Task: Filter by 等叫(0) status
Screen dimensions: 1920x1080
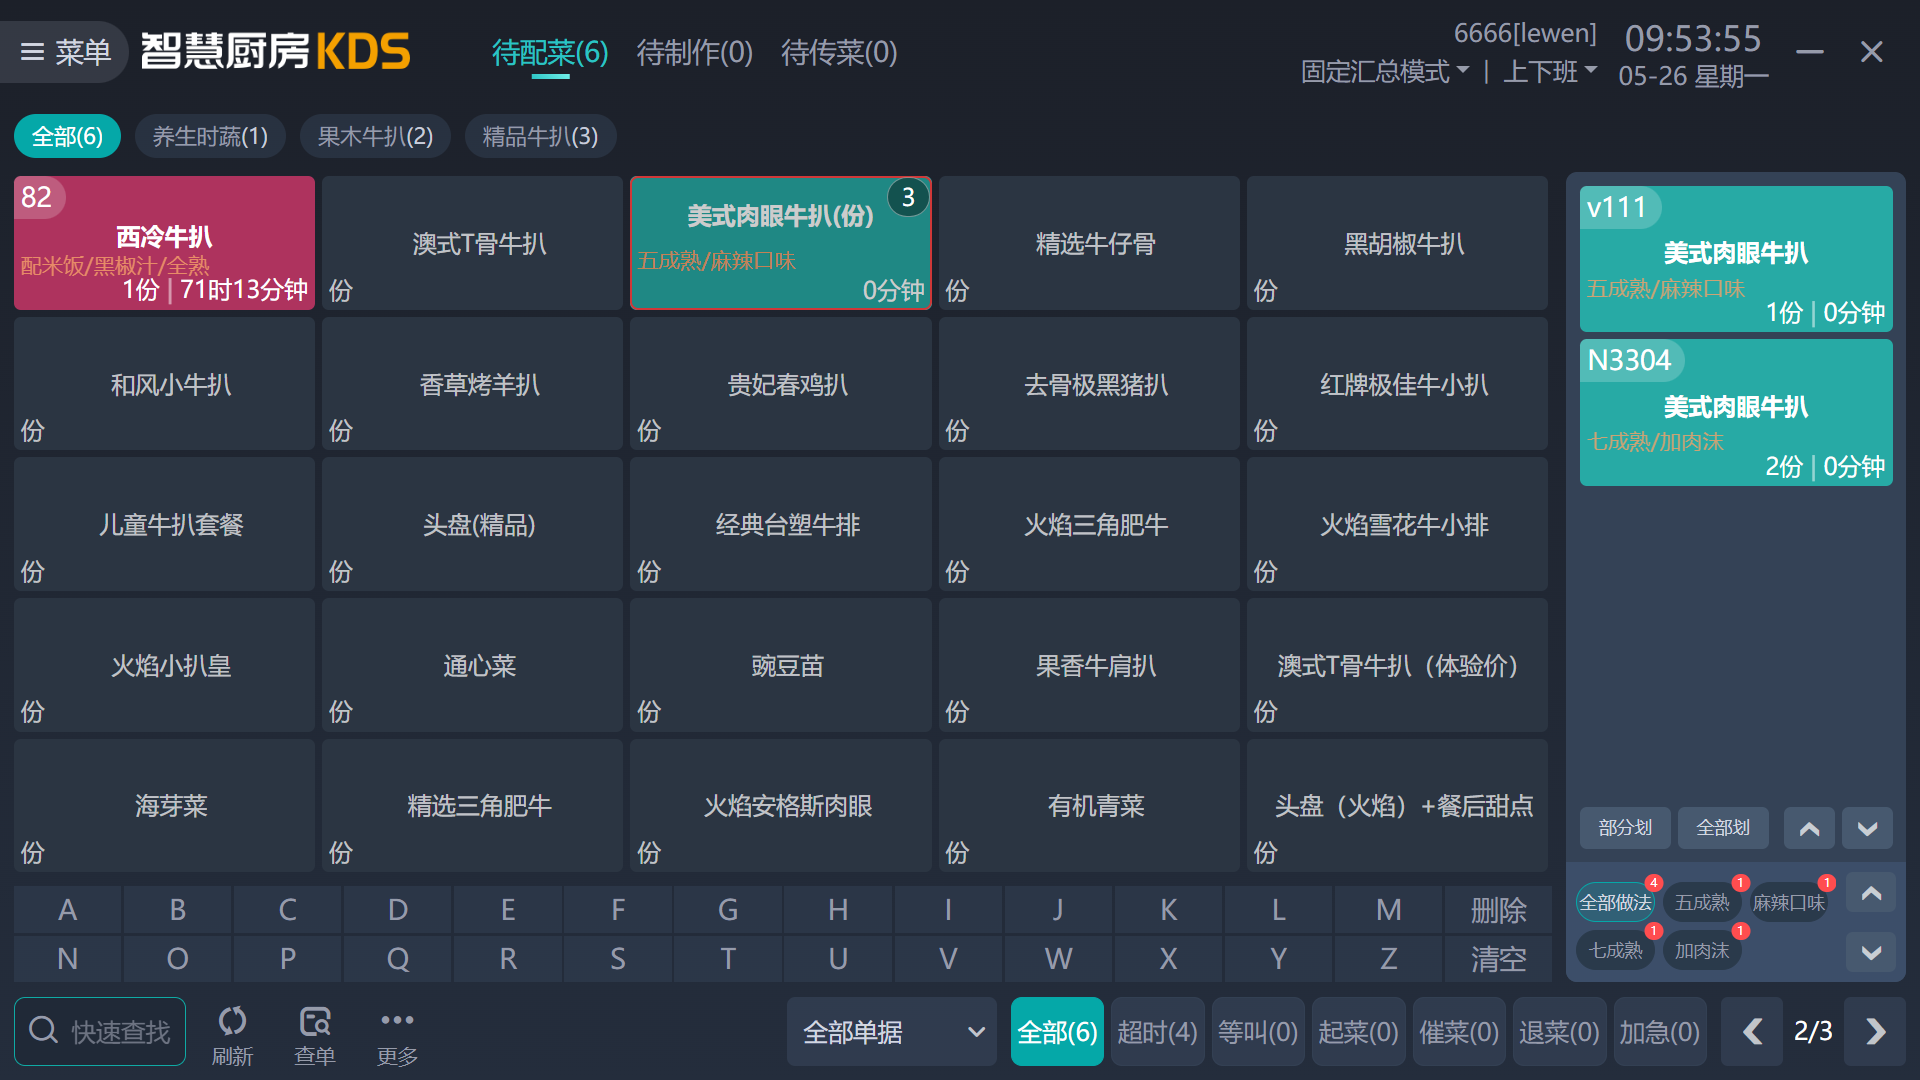Action: point(1258,1031)
